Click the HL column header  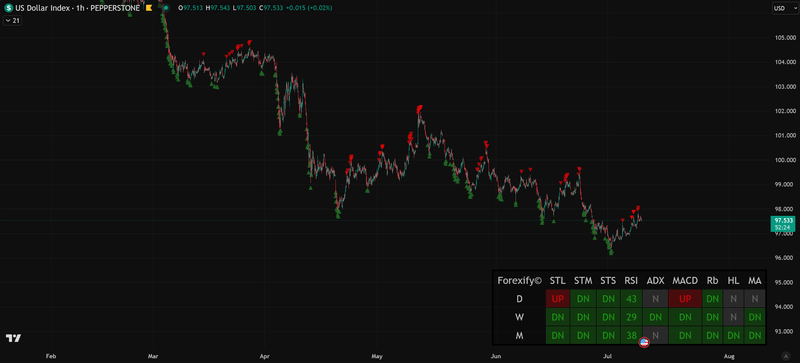point(733,280)
